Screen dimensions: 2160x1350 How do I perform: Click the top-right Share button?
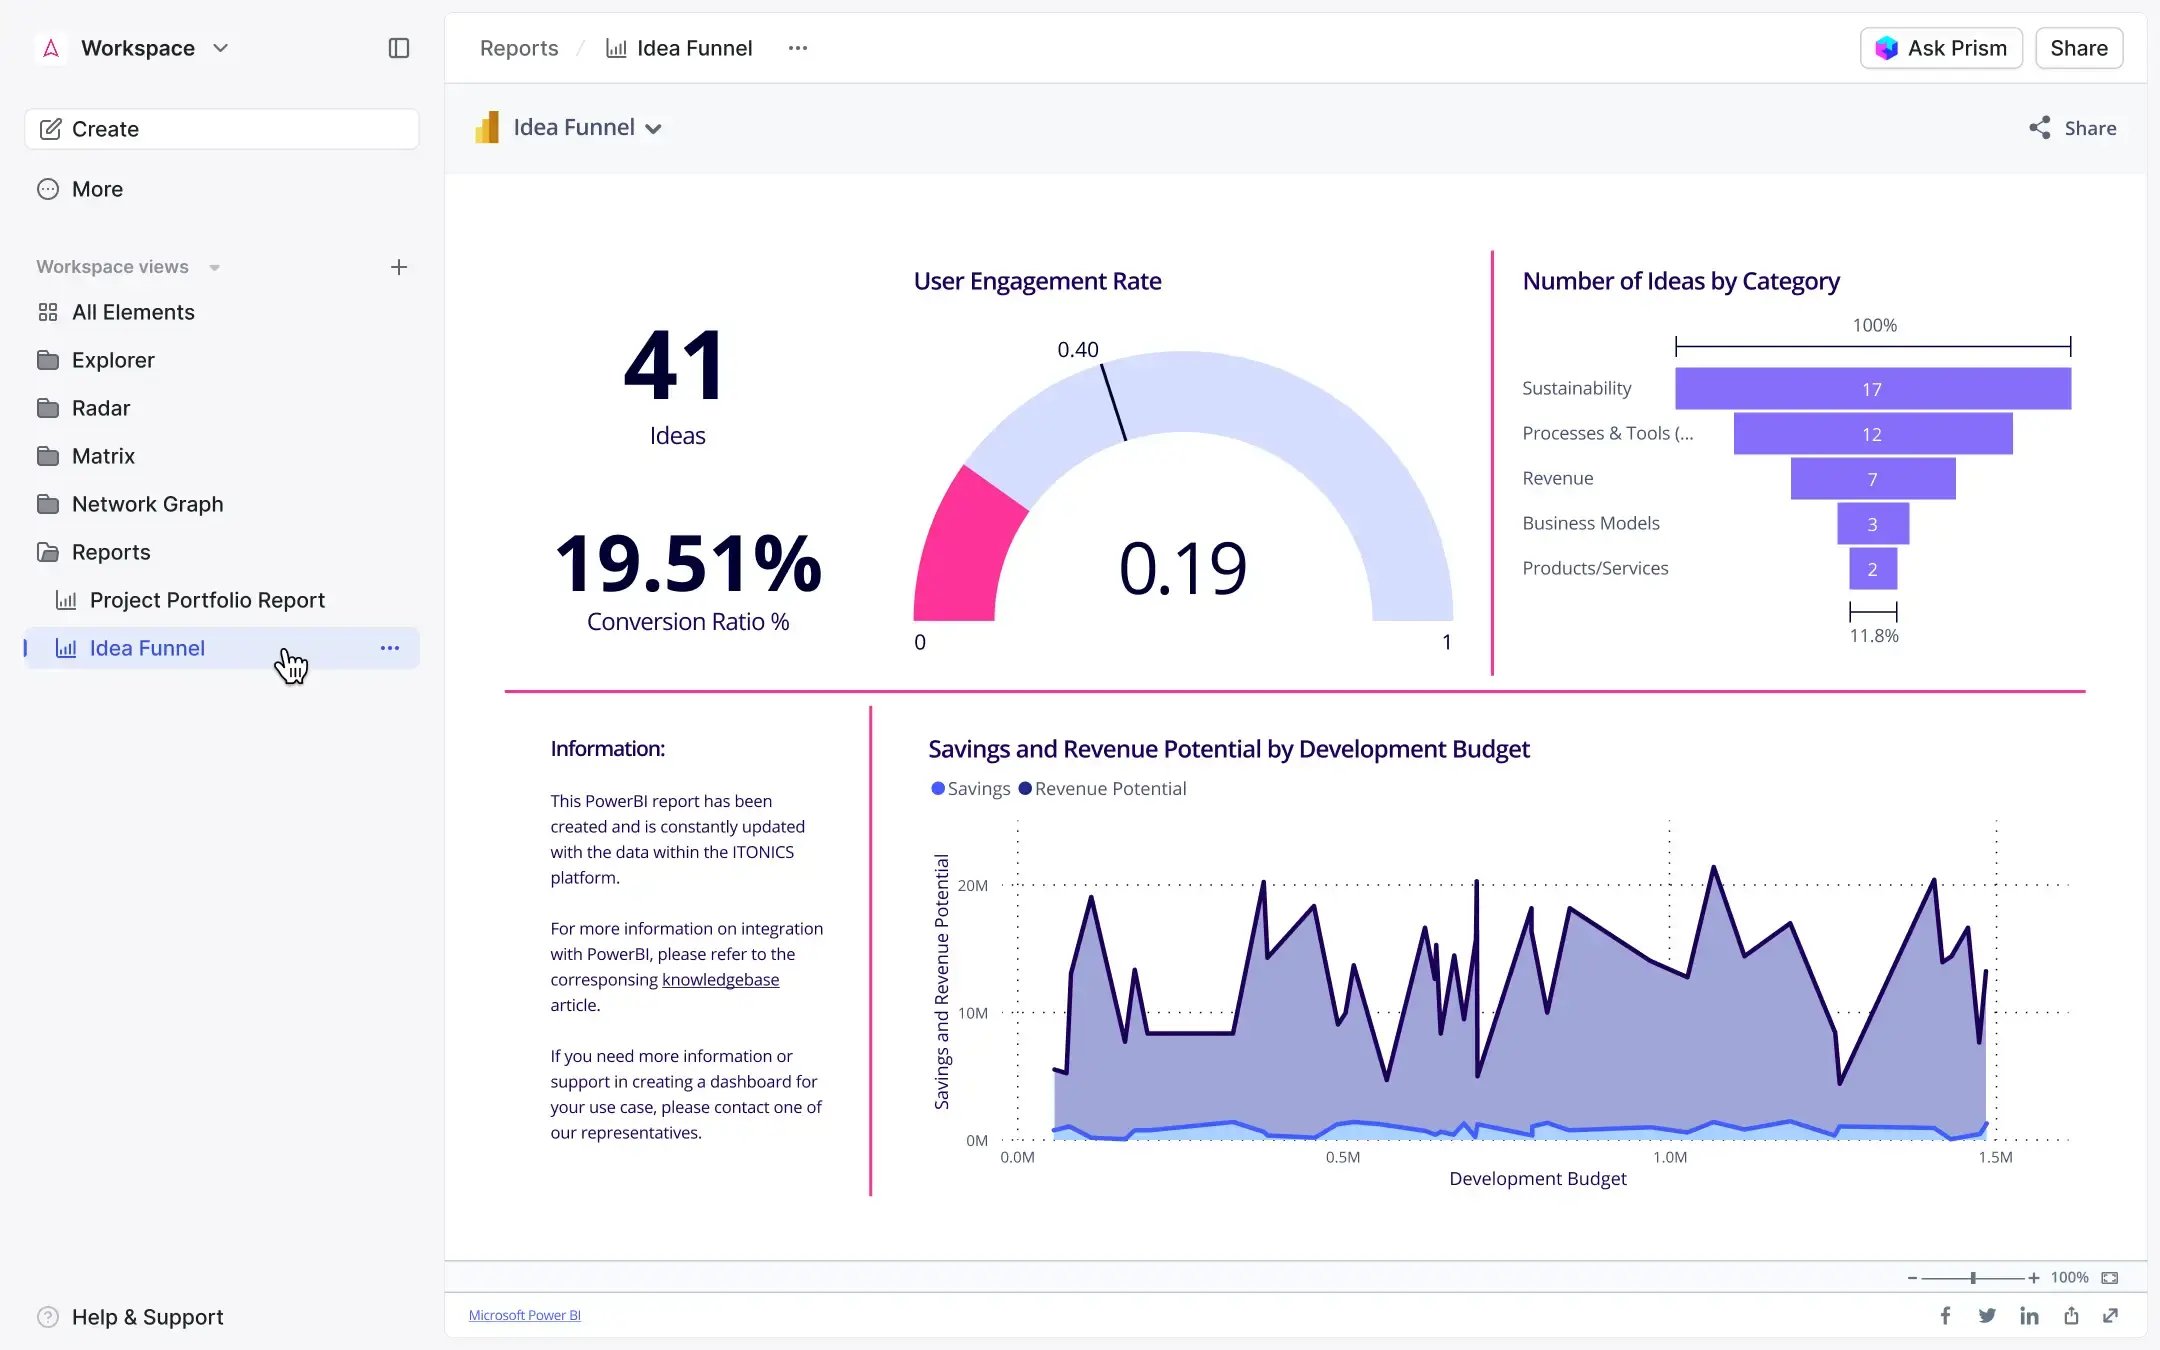click(x=2079, y=48)
